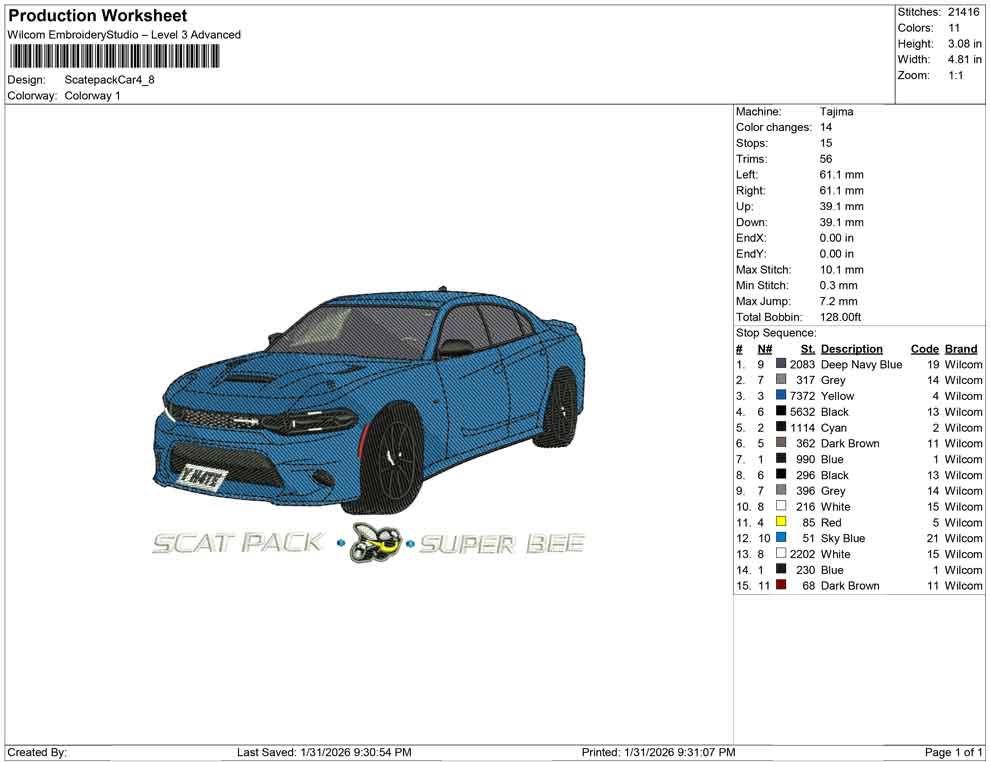Viewport: 990px width, 762px height.
Task: Select the Red color swatch for stop 11
Action: (782, 522)
